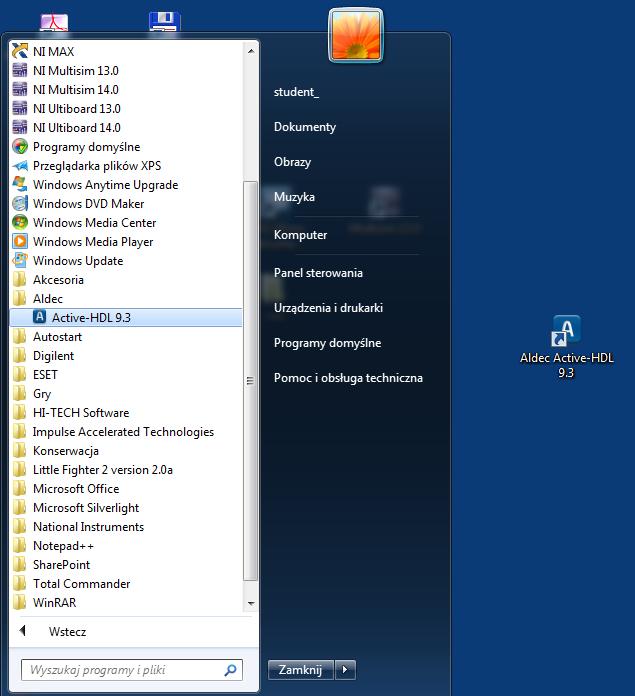This screenshot has height=696, width=635.
Task: Open Dokumenty from the right pane
Action: 305,127
